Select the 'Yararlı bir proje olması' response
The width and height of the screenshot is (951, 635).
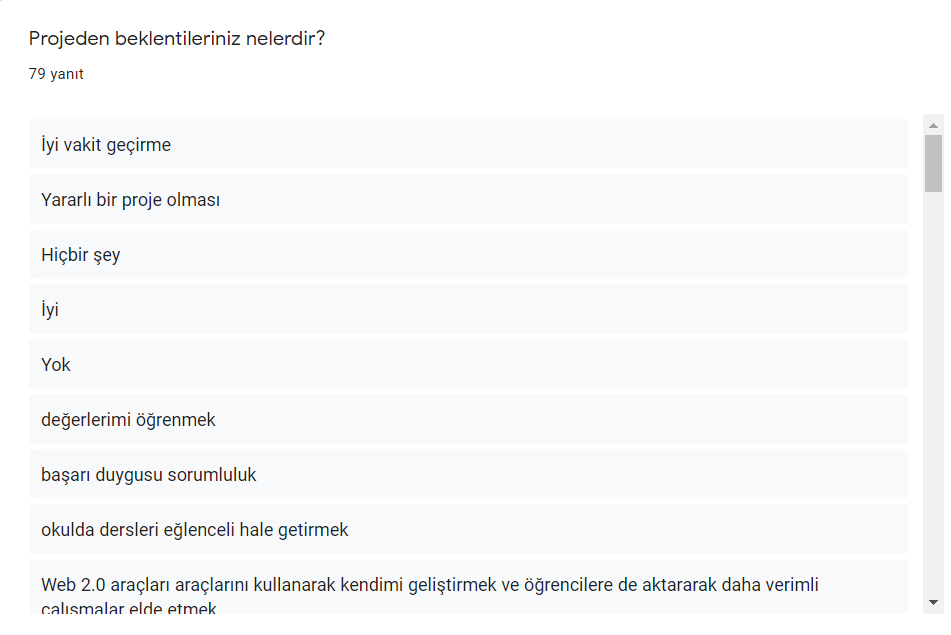pyautogui.click(x=130, y=200)
